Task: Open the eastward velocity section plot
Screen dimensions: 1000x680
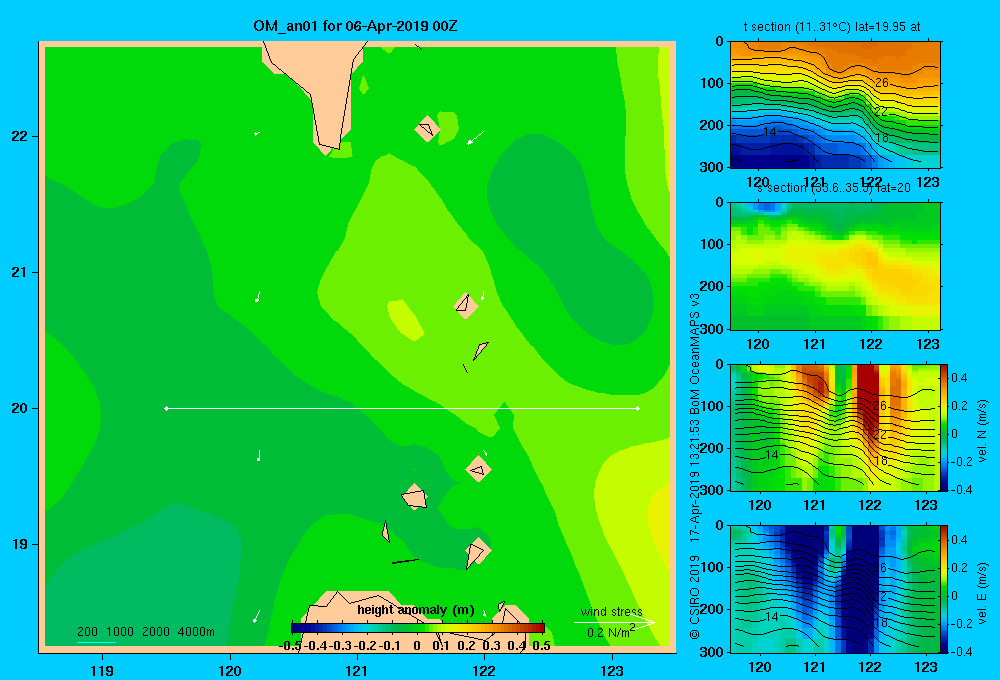Action: tap(834, 589)
